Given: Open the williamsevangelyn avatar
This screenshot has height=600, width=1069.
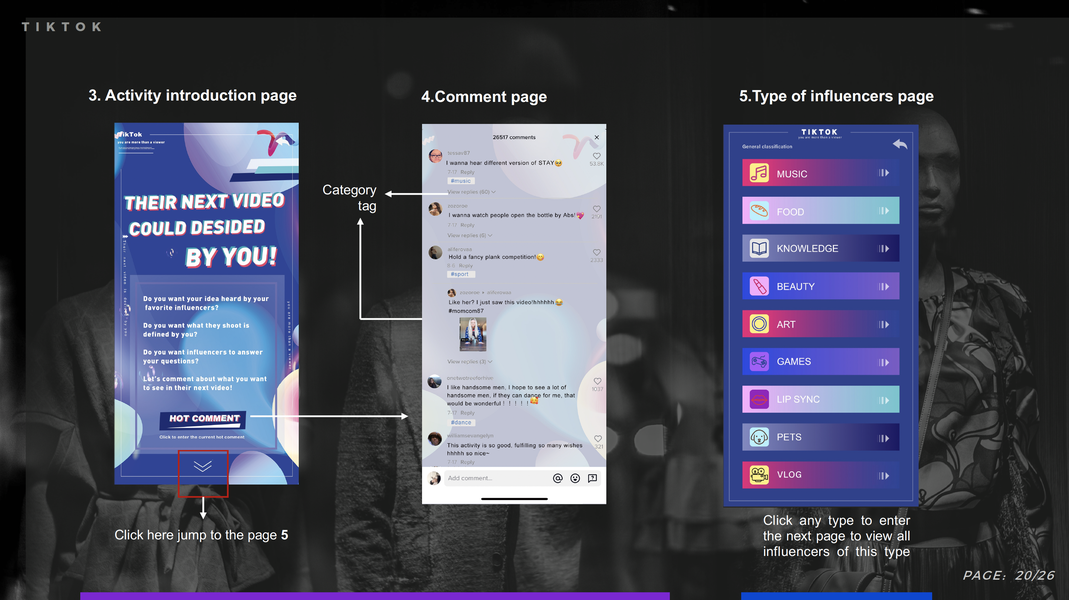Looking at the screenshot, I should coord(434,439).
